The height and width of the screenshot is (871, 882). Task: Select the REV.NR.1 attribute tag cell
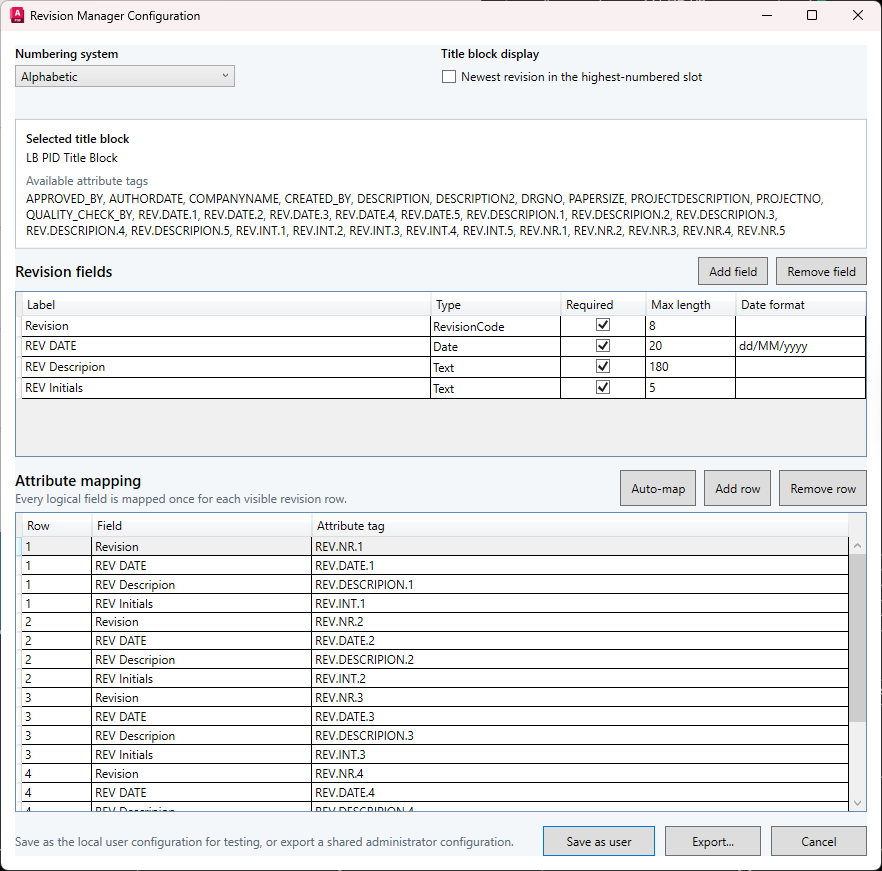point(580,546)
